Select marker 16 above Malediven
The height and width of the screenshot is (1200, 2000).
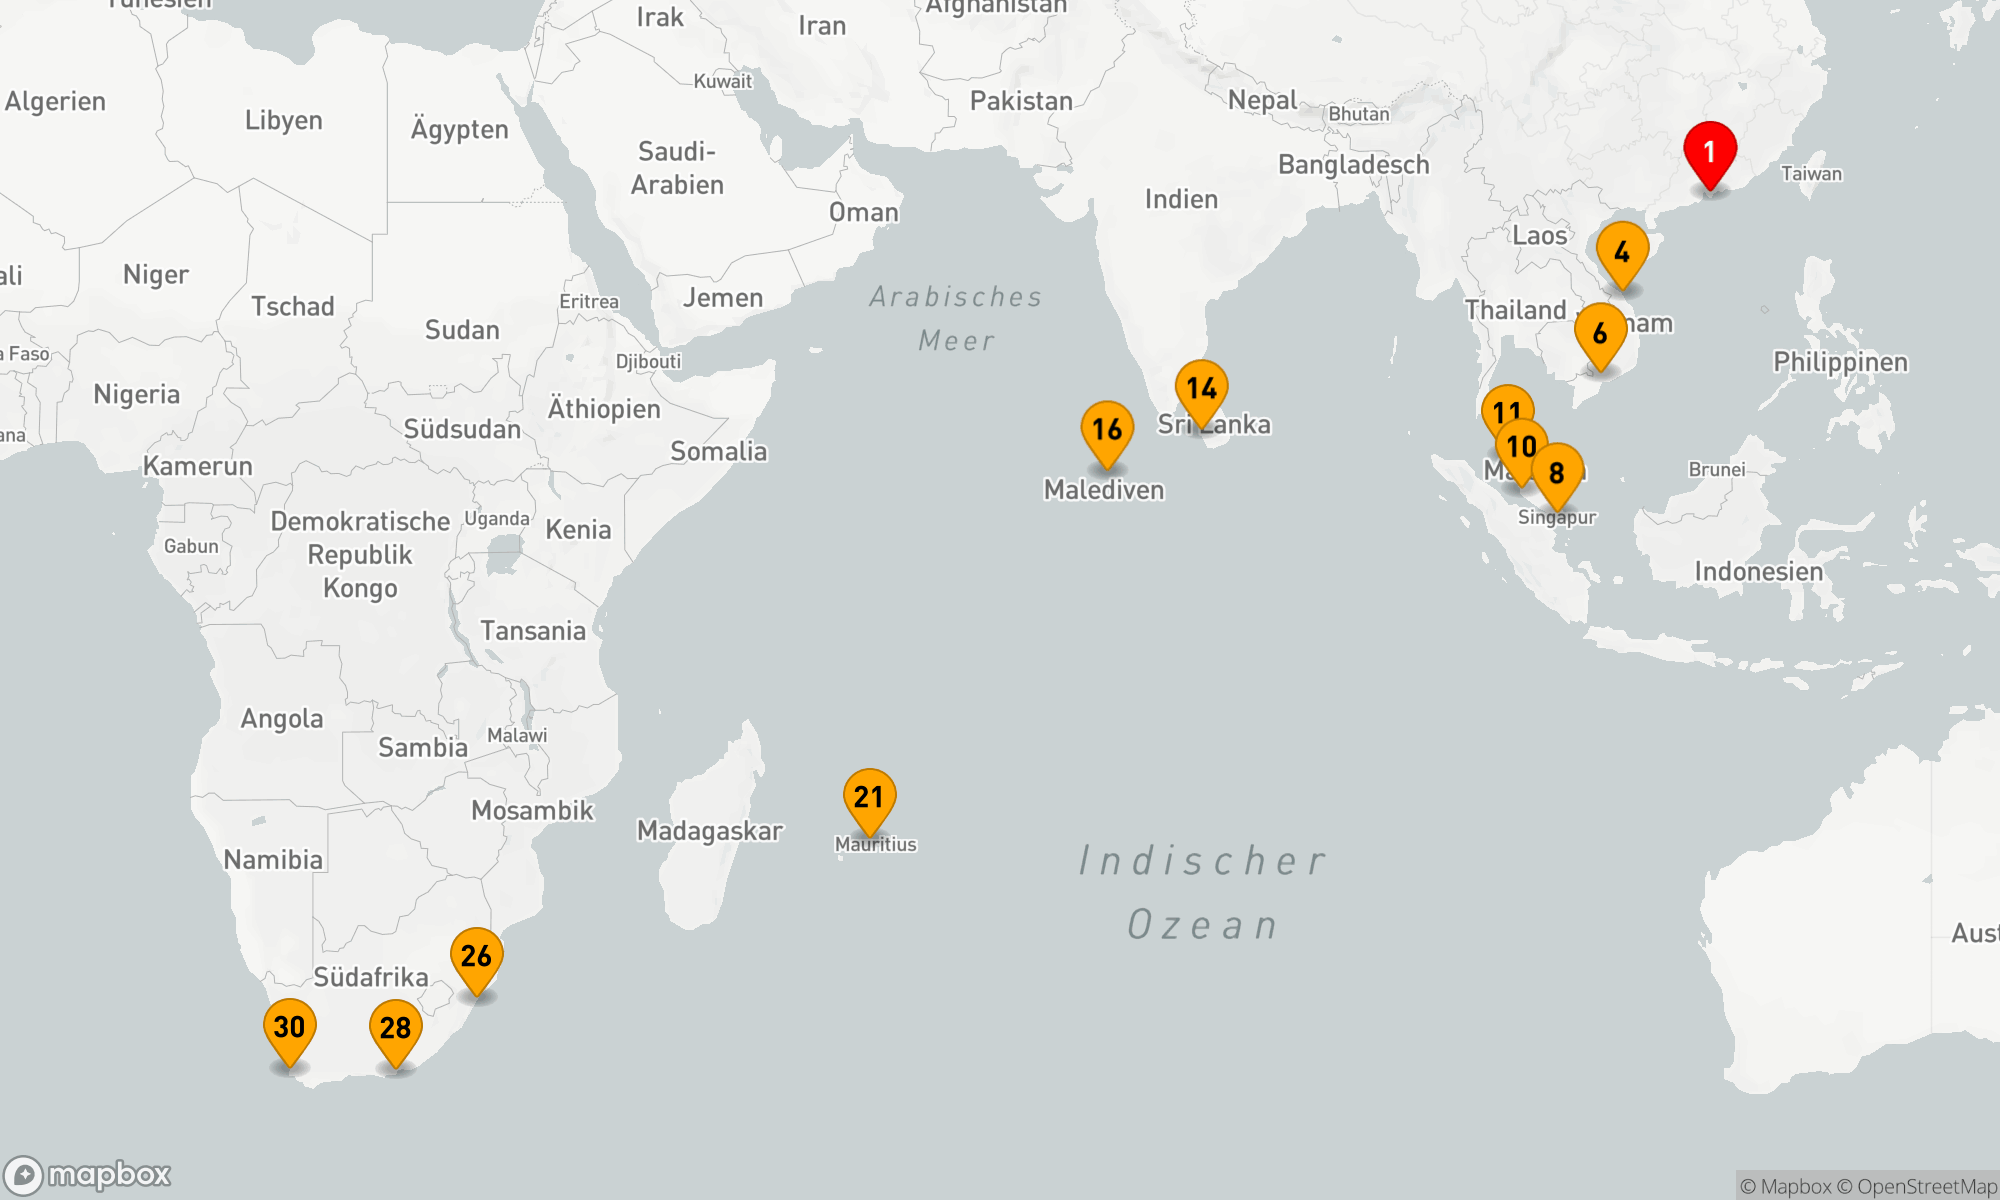click(1107, 429)
